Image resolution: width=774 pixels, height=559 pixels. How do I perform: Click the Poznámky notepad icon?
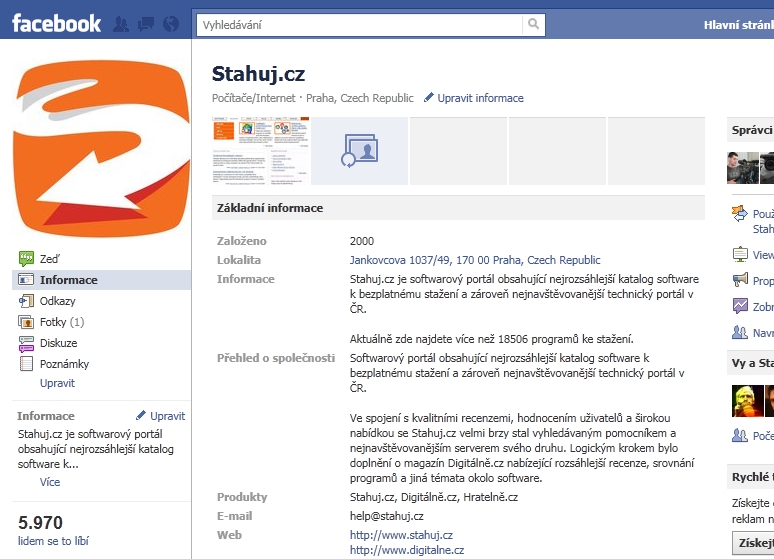click(26, 364)
